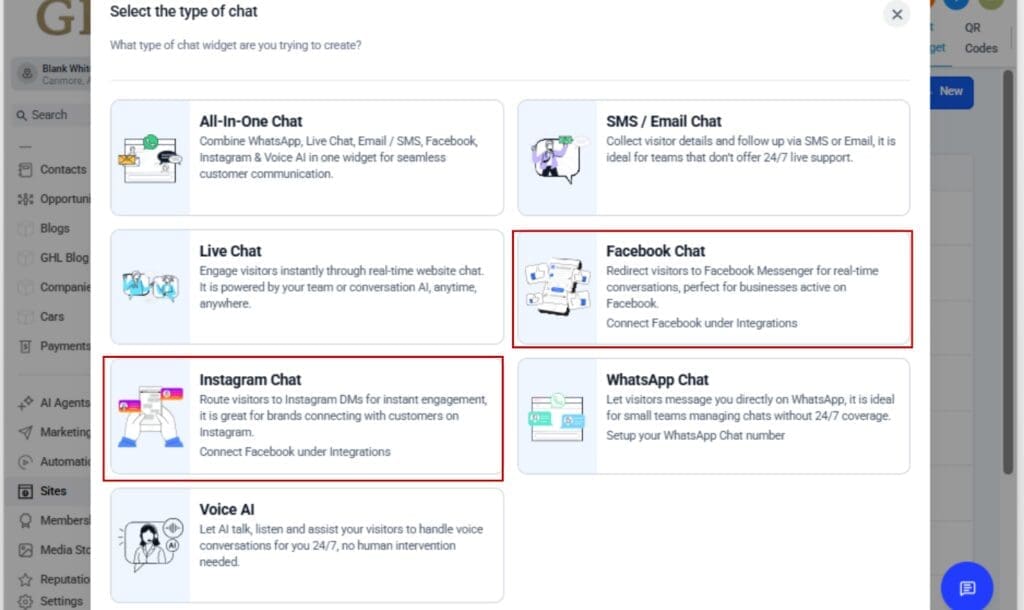
Task: Select the WhatsApp Chat option
Action: click(712, 417)
